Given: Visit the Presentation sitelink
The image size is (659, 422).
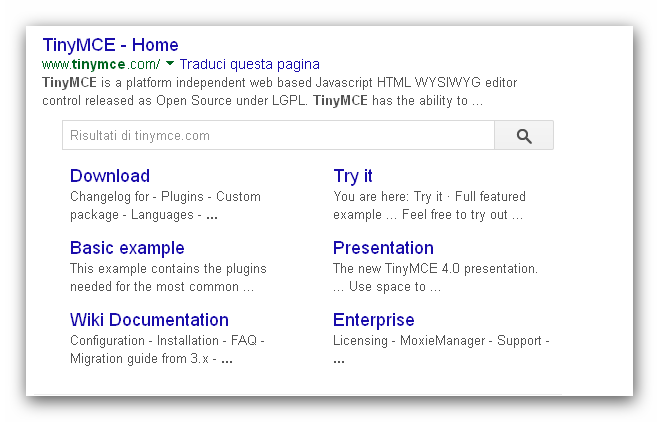Looking at the screenshot, I should point(383,248).
